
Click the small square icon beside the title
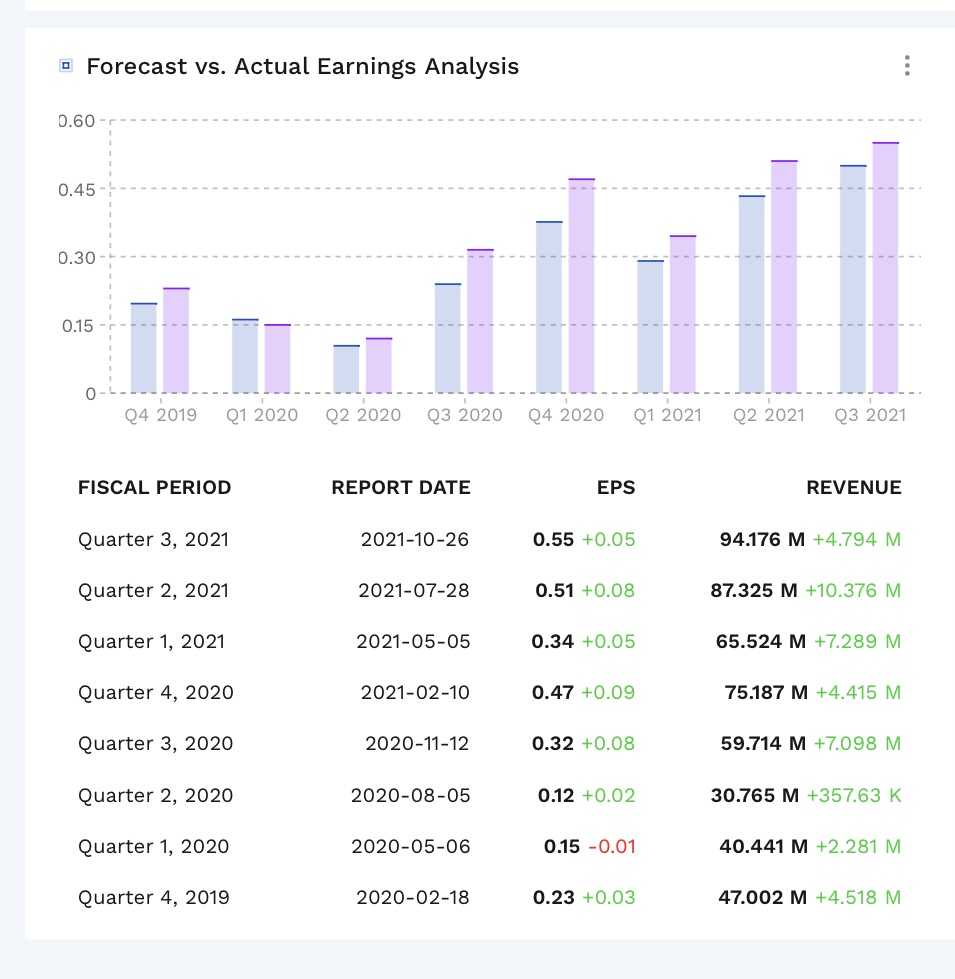point(66,67)
